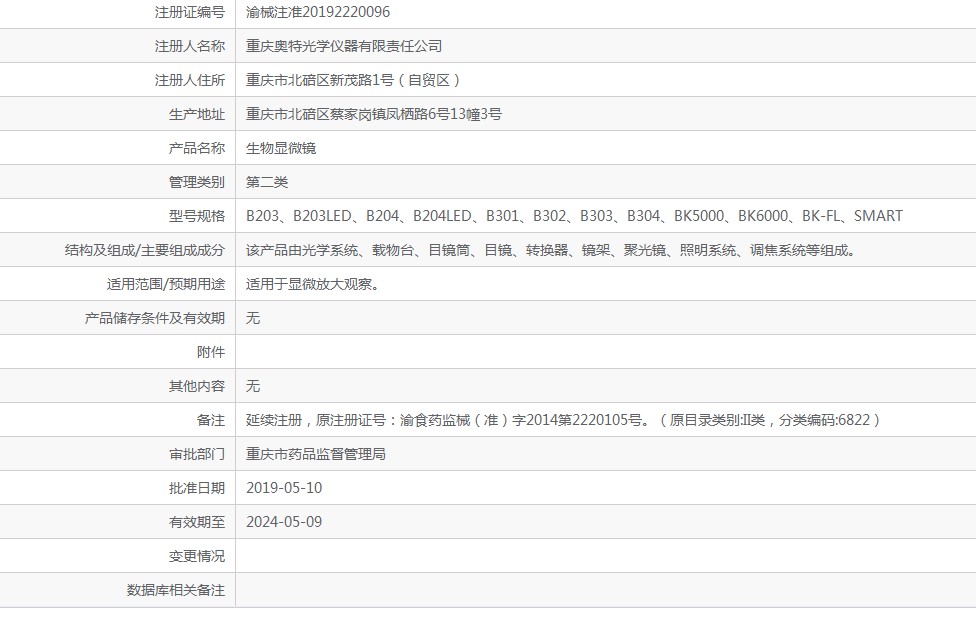The image size is (976, 619).
Task: Click production address 蔡家岗镇凤栖路6号13幢3号
Action: point(416,114)
